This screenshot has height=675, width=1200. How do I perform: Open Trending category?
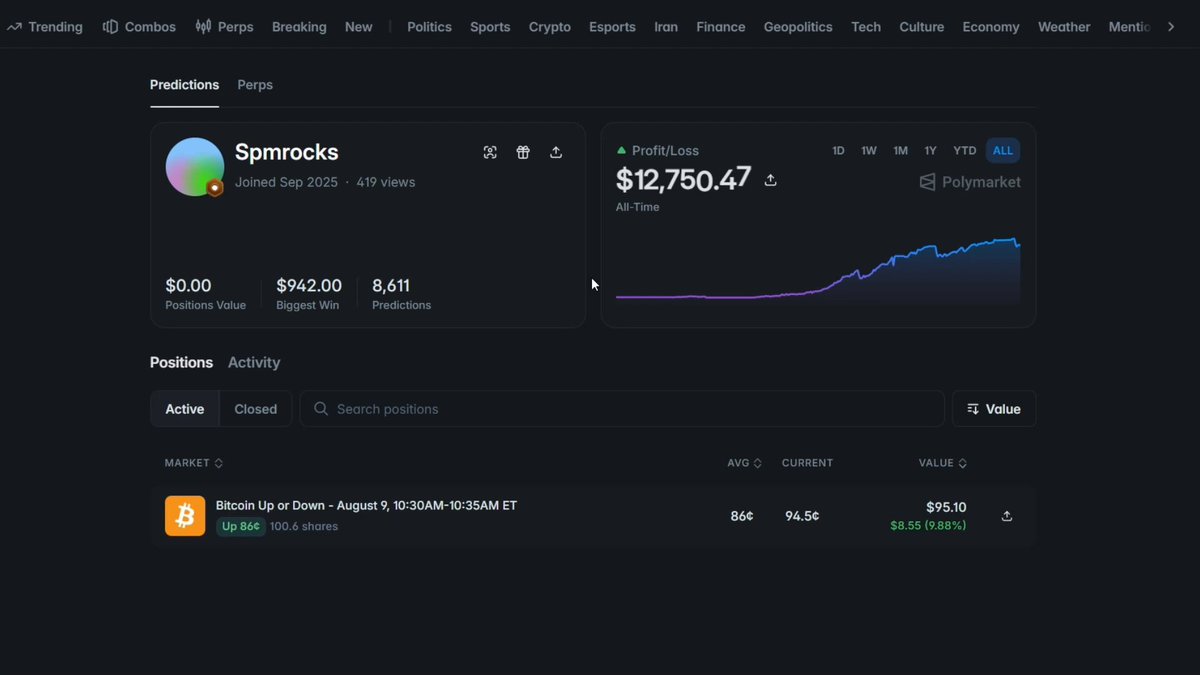[45, 27]
